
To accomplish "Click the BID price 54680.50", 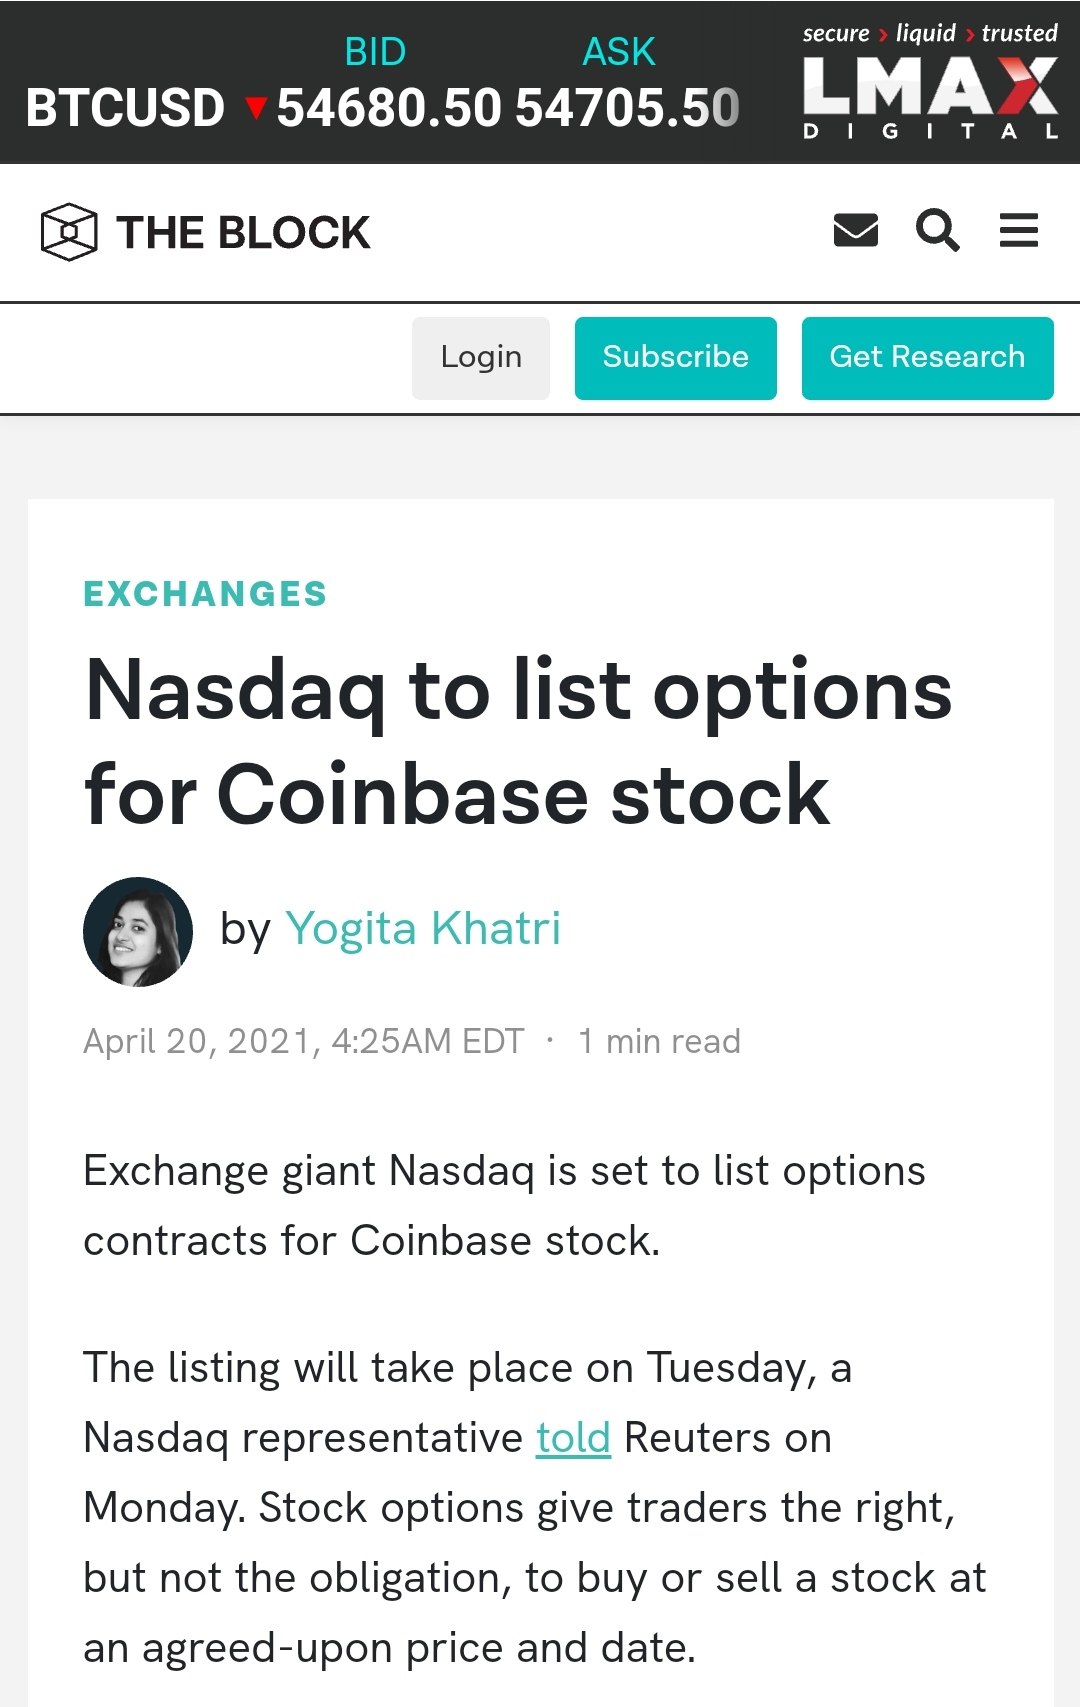I will pyautogui.click(x=389, y=108).
